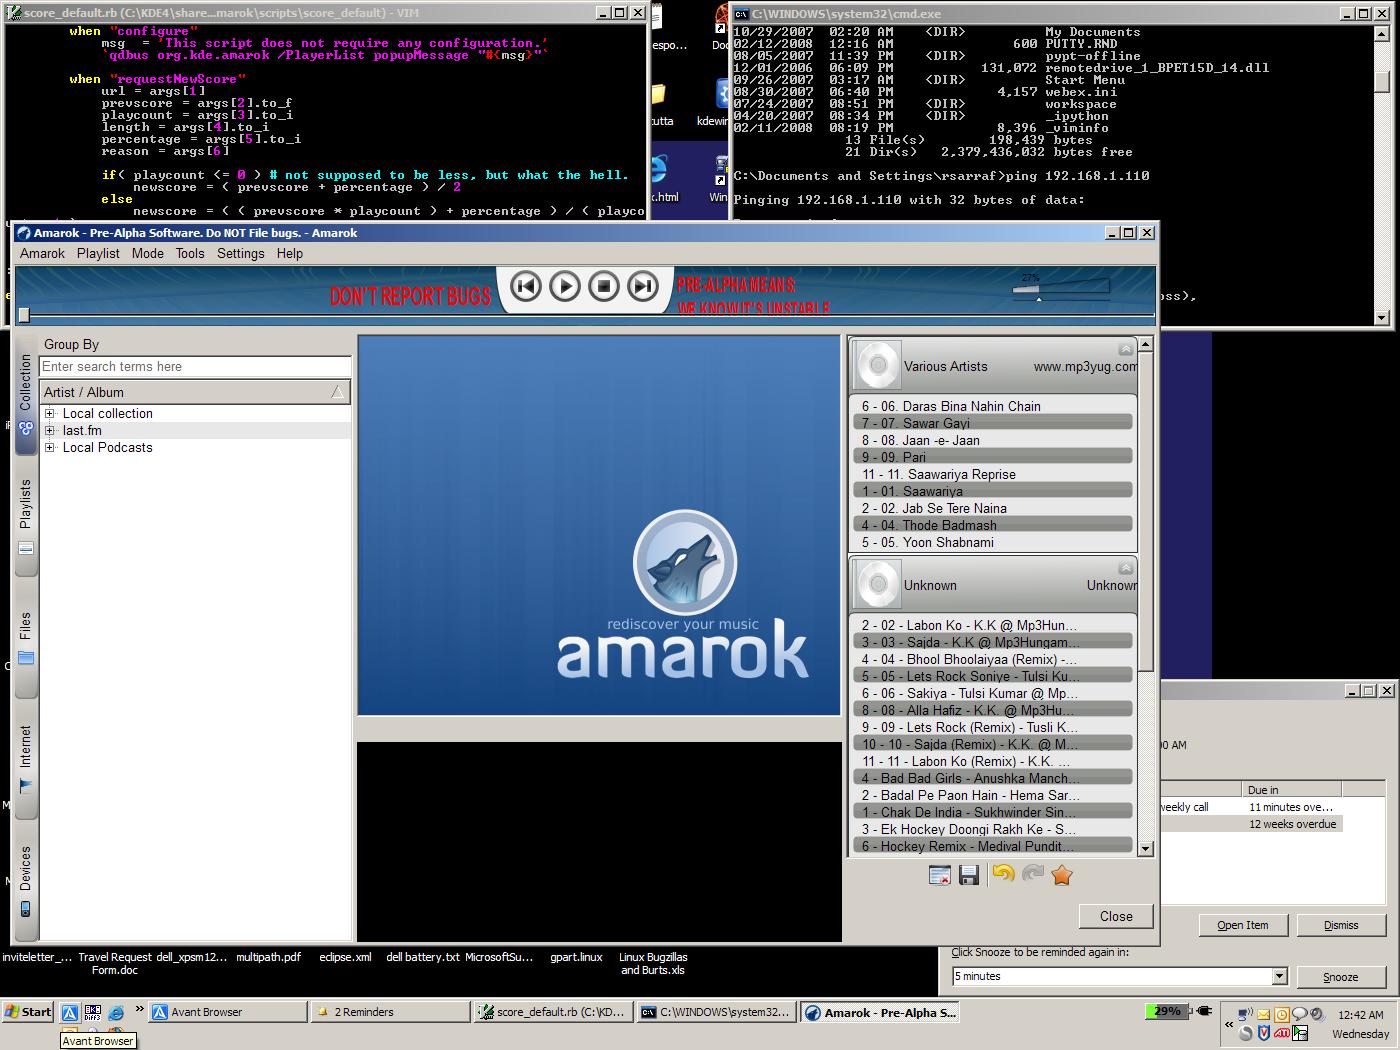Image resolution: width=1400 pixels, height=1050 pixels.
Task: Collapse the Various Artists album group
Action: [1126, 349]
